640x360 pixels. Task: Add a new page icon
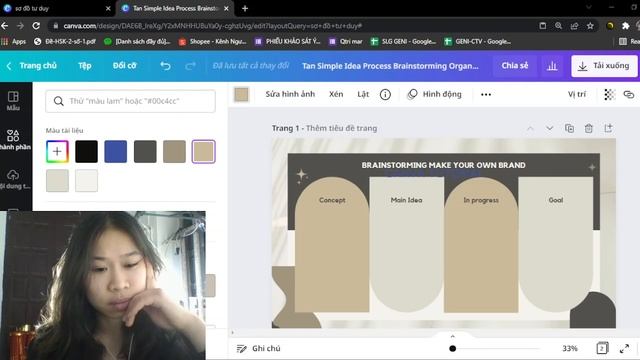click(608, 128)
